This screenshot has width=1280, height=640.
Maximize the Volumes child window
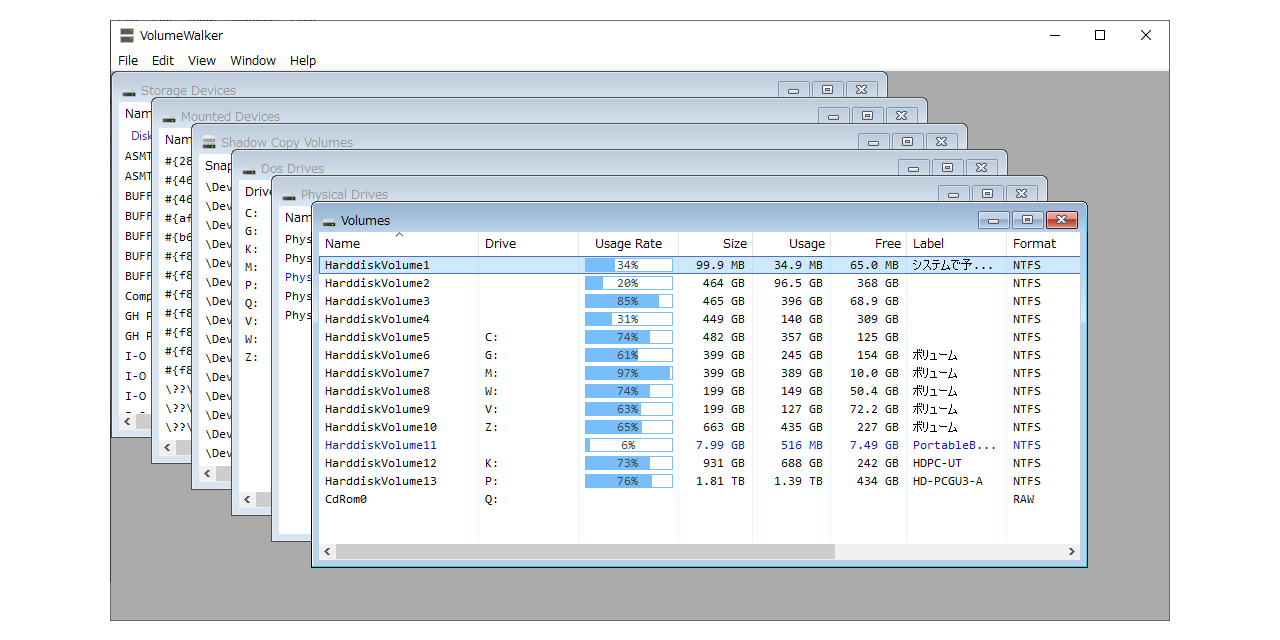(x=1027, y=220)
